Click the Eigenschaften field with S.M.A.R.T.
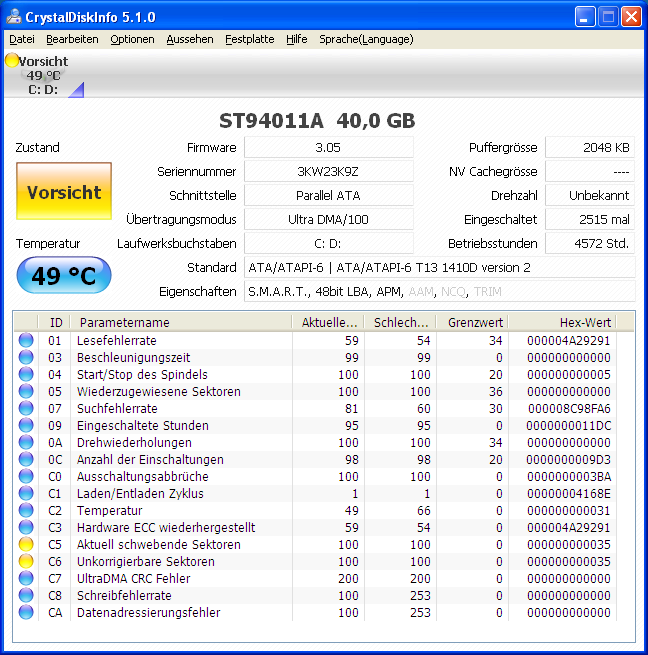Image resolution: width=648 pixels, height=655 pixels. (440, 292)
